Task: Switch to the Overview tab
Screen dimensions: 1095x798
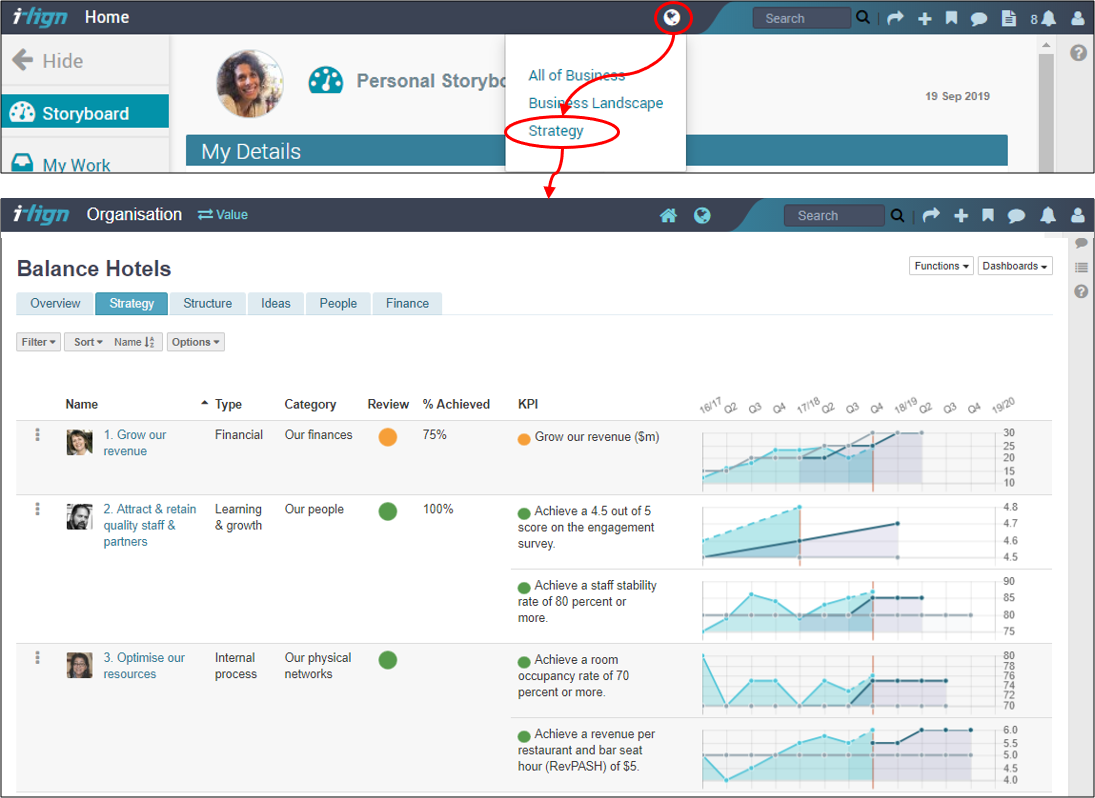Action: [x=55, y=303]
